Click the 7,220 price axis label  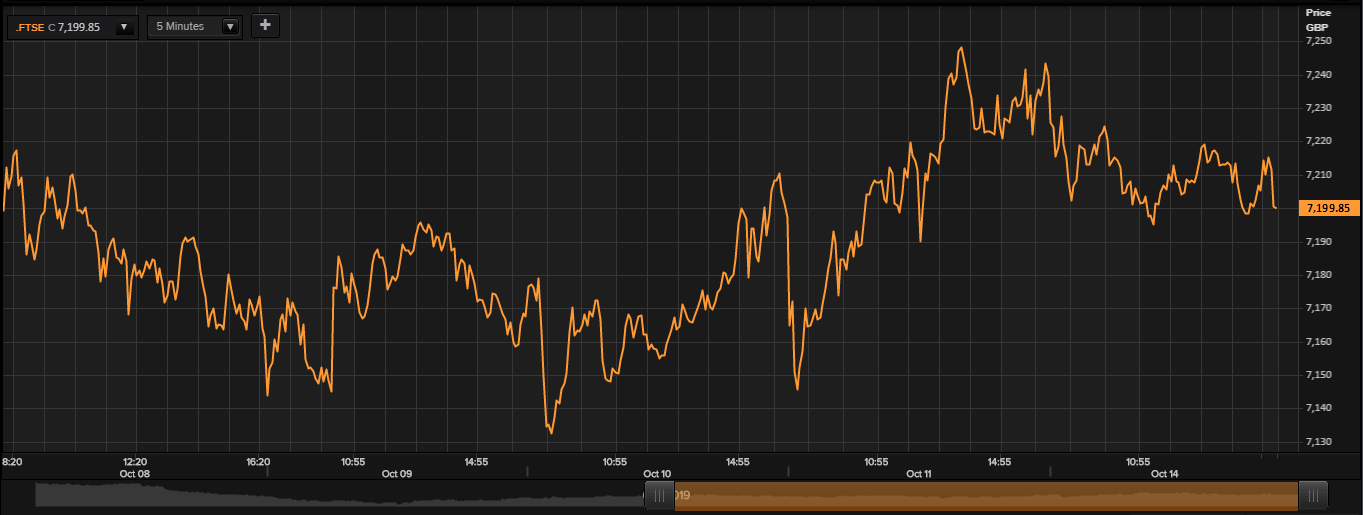(x=1320, y=141)
